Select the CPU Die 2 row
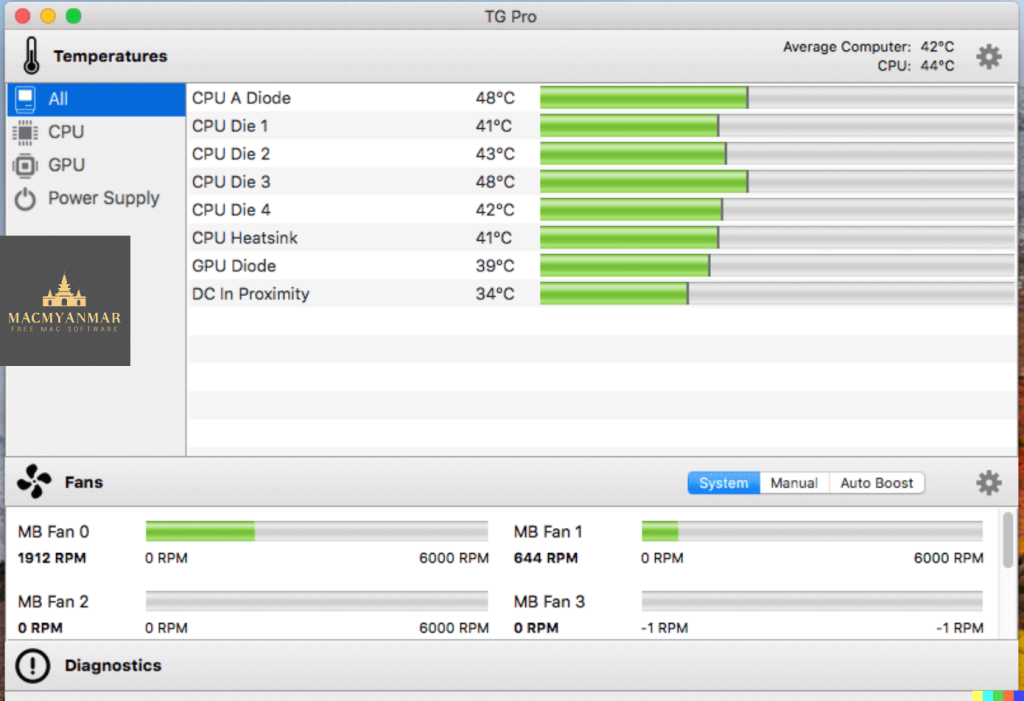 (x=601, y=154)
